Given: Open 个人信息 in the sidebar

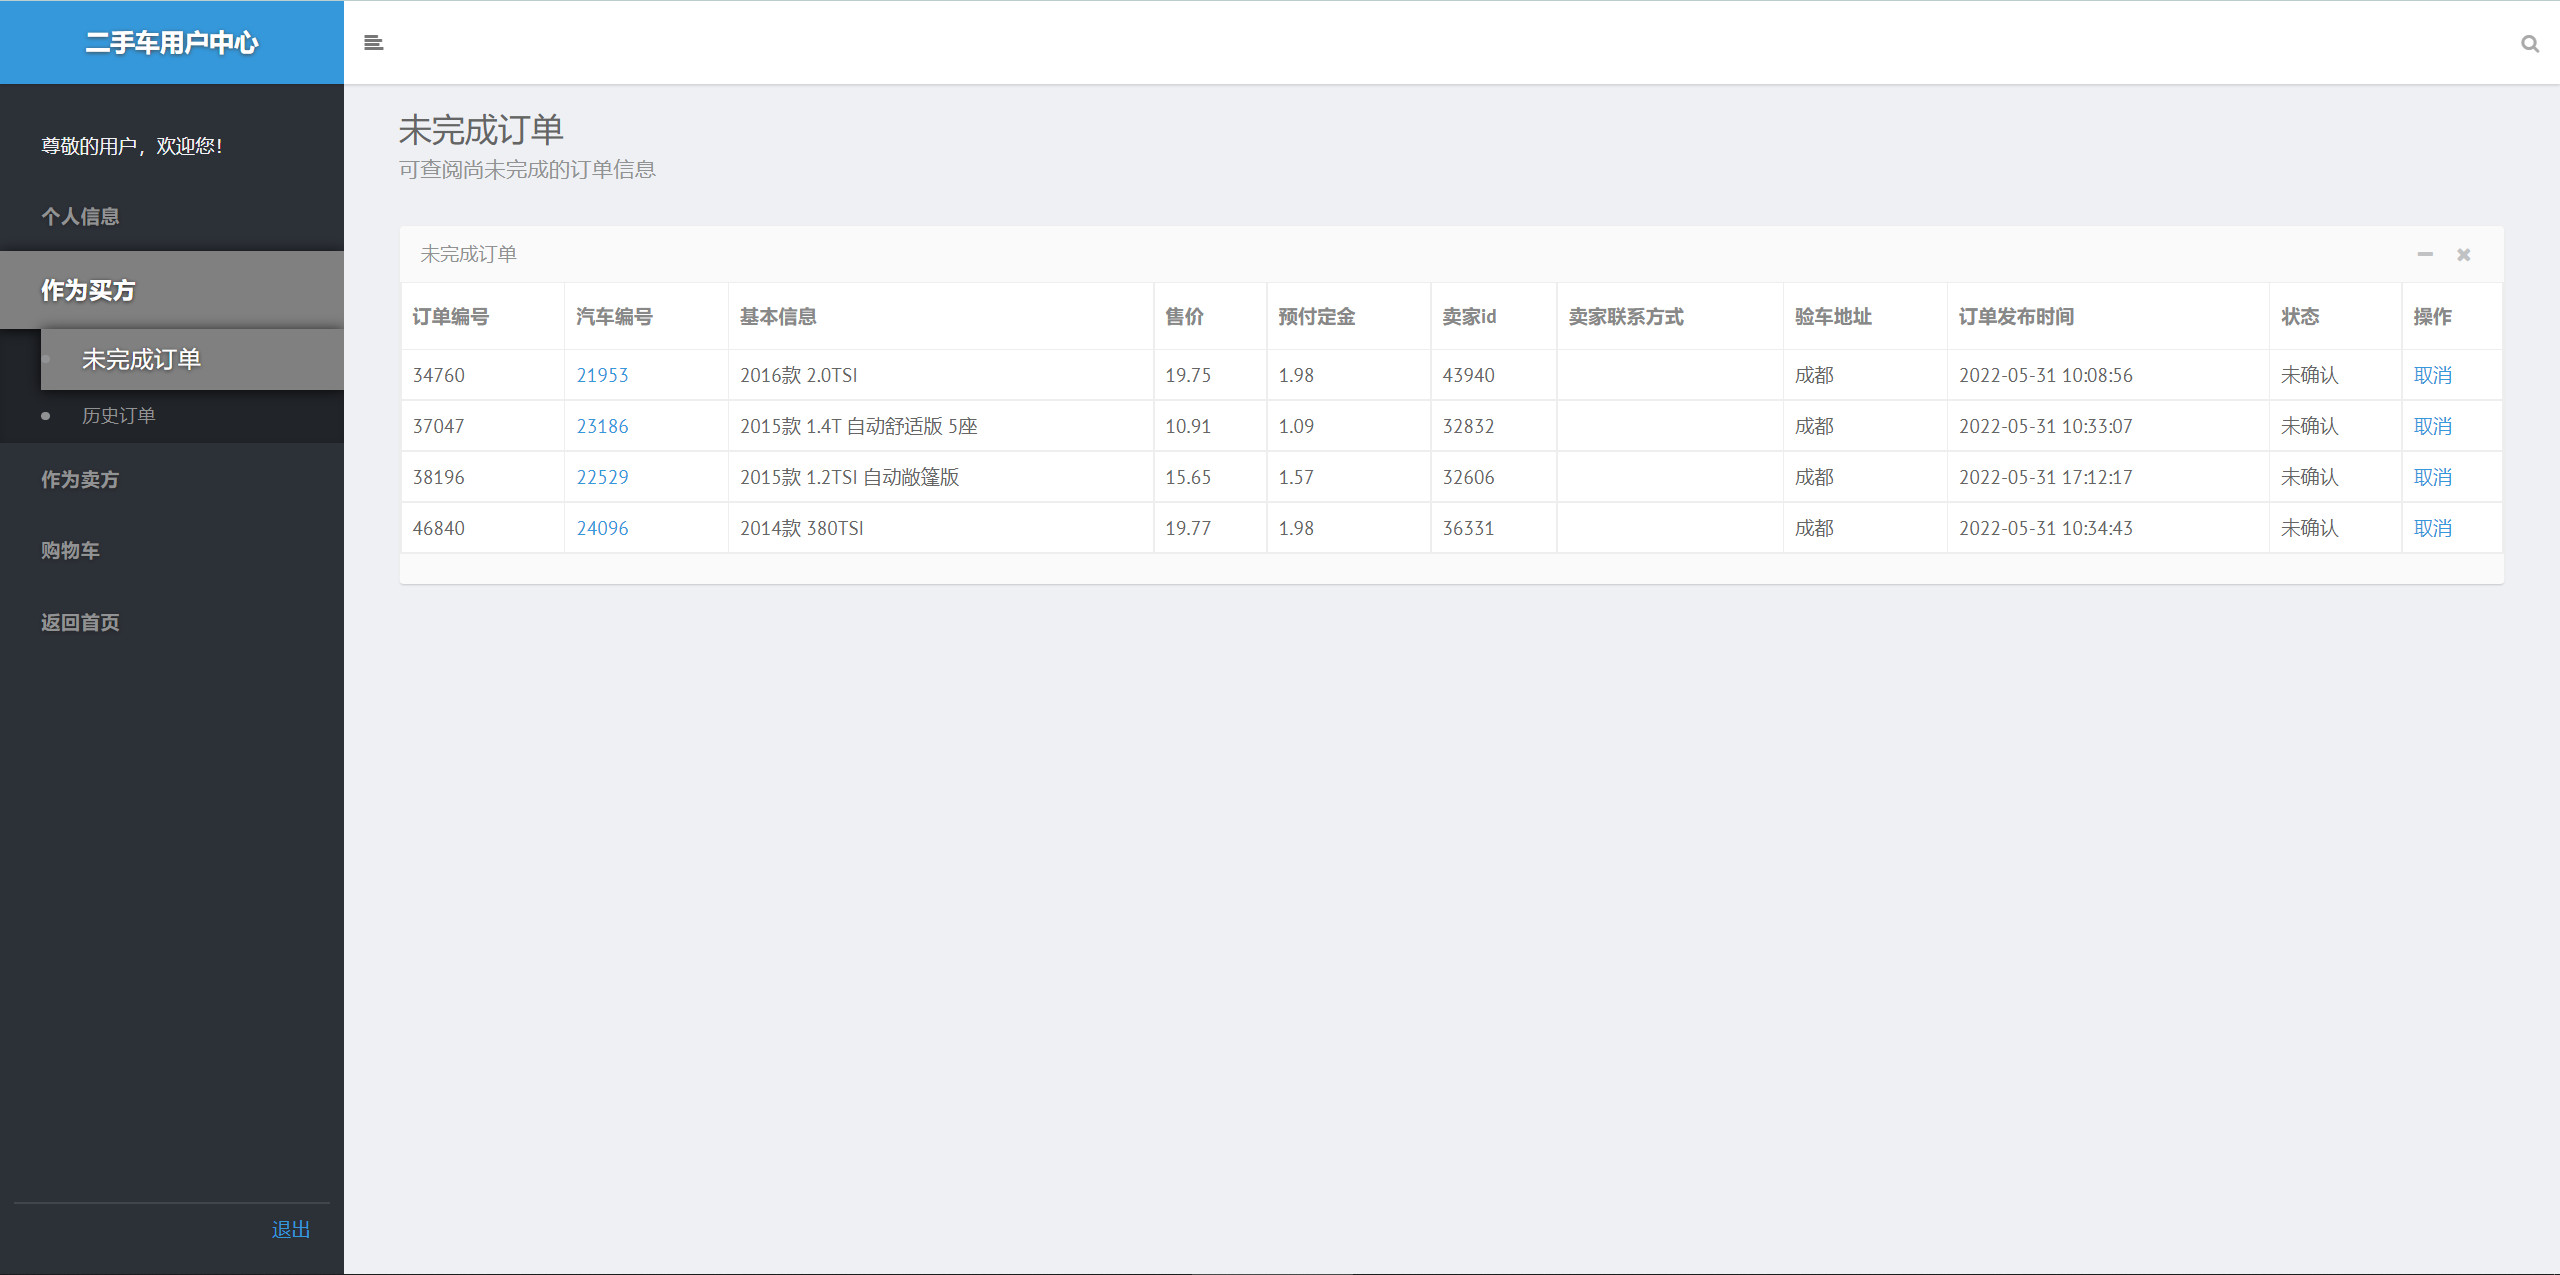Looking at the screenshot, I should (x=80, y=216).
